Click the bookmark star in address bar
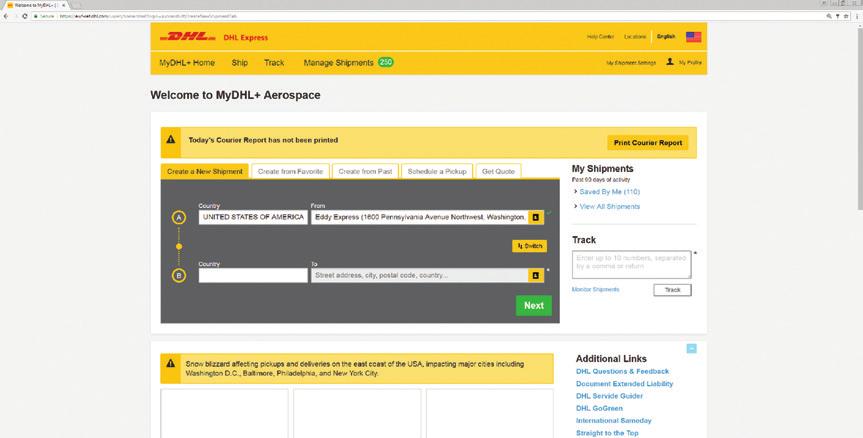 (846, 17)
